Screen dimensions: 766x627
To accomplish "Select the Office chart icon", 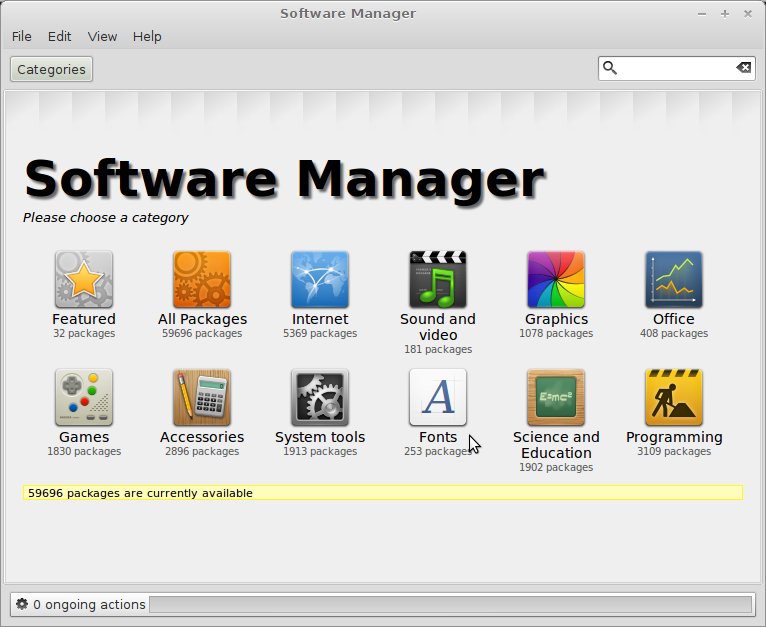I will [x=674, y=279].
